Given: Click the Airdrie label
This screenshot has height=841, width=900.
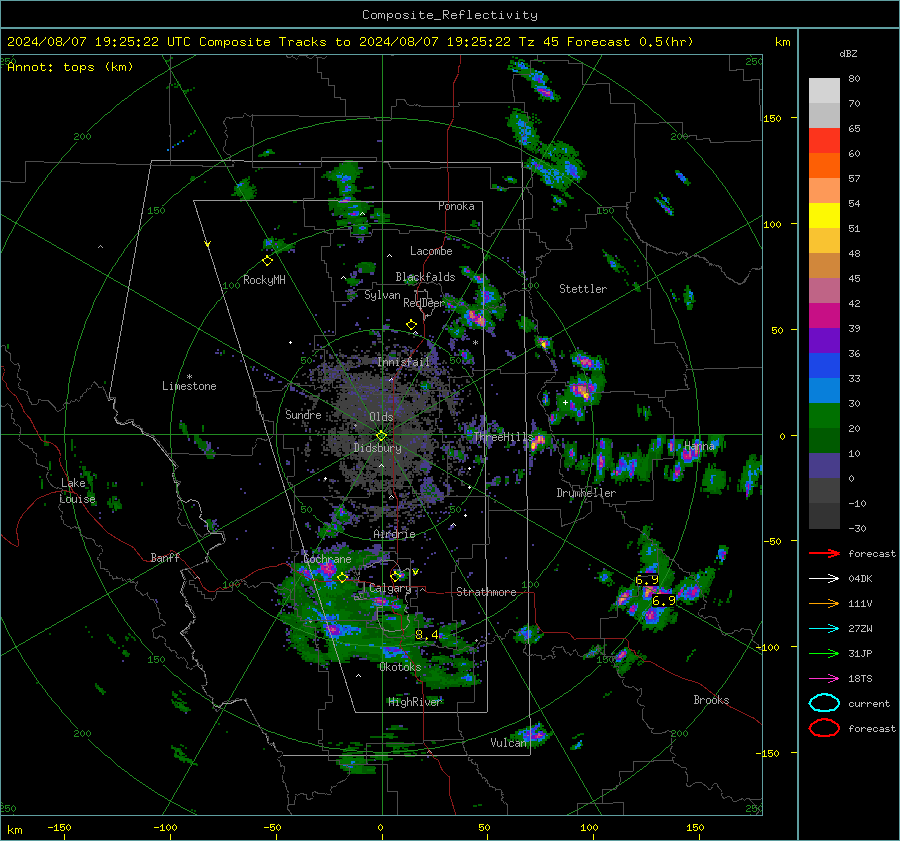Looking at the screenshot, I should 394,534.
